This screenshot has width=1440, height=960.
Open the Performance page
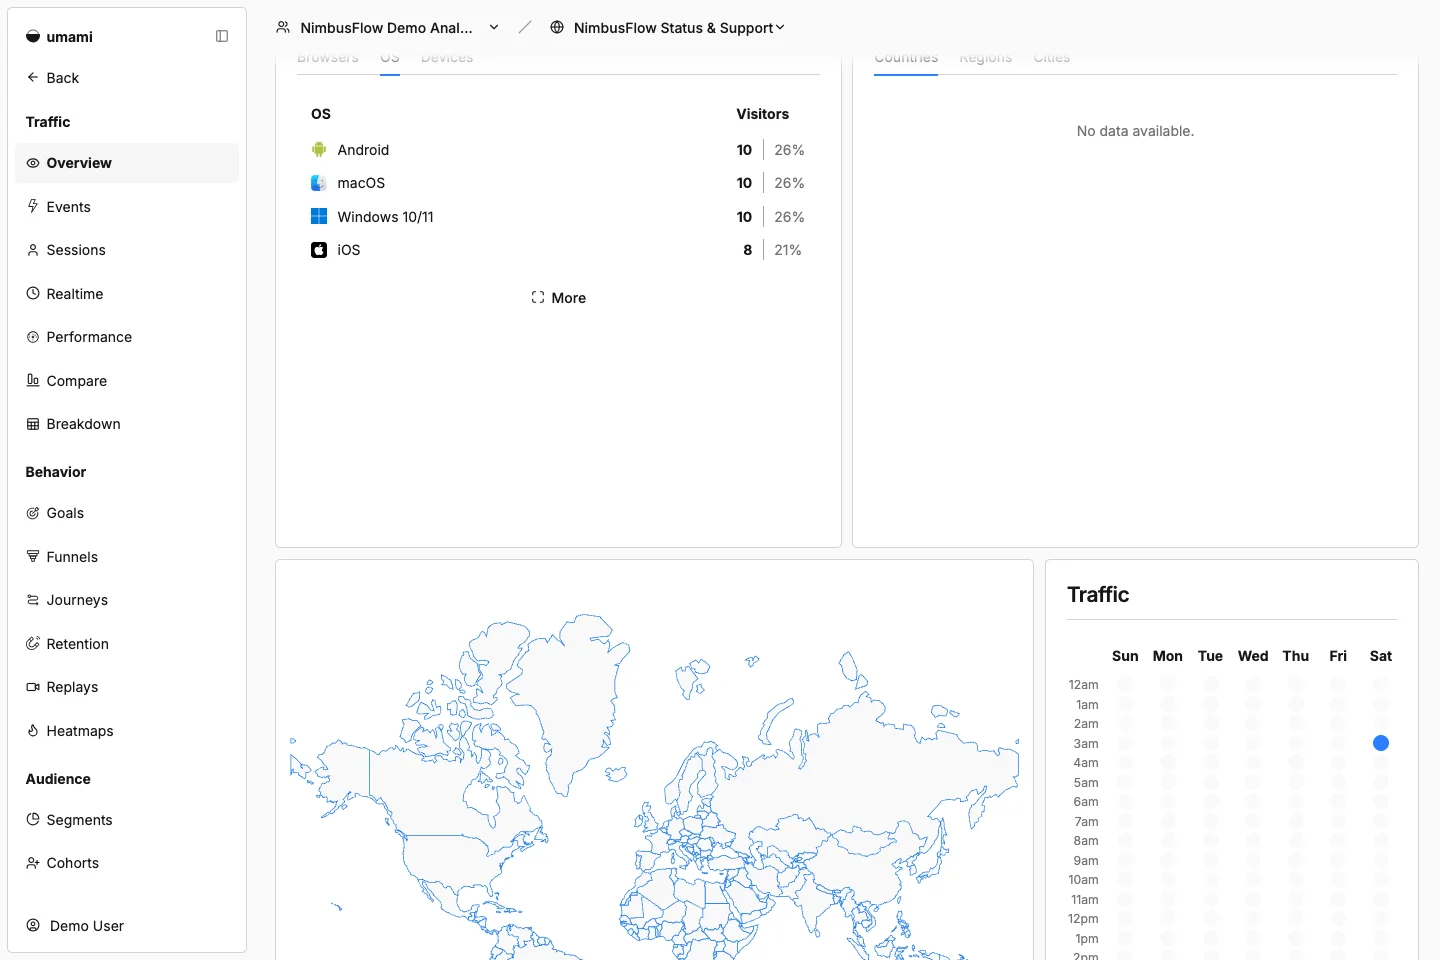pos(127,337)
